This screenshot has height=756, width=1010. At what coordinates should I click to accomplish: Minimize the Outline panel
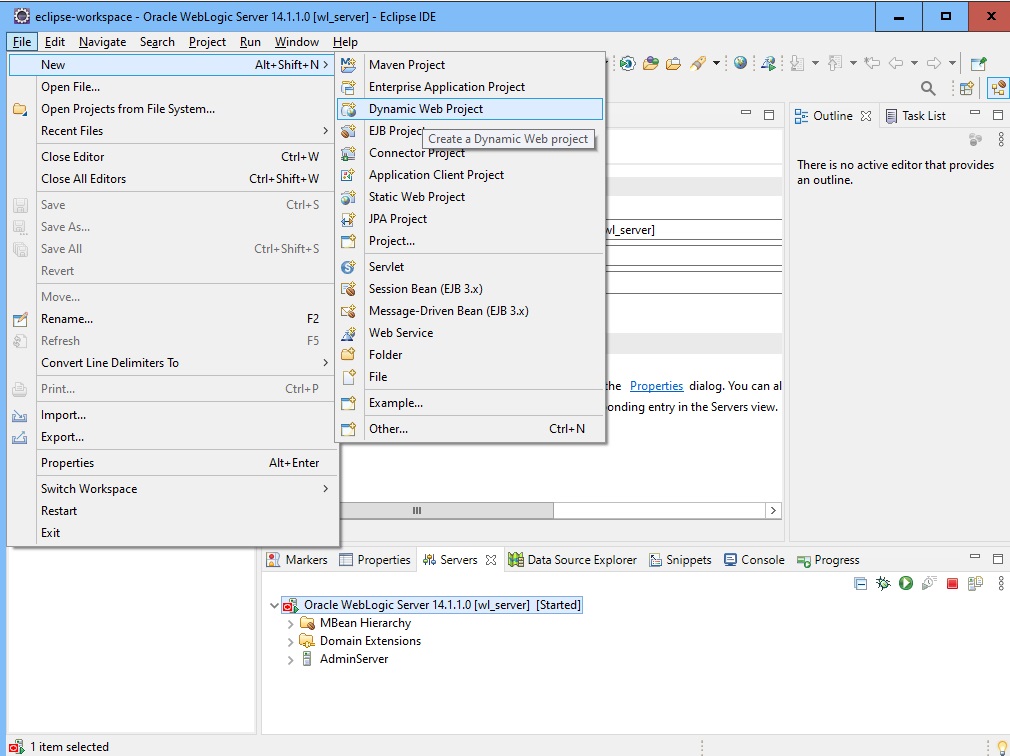click(975, 113)
